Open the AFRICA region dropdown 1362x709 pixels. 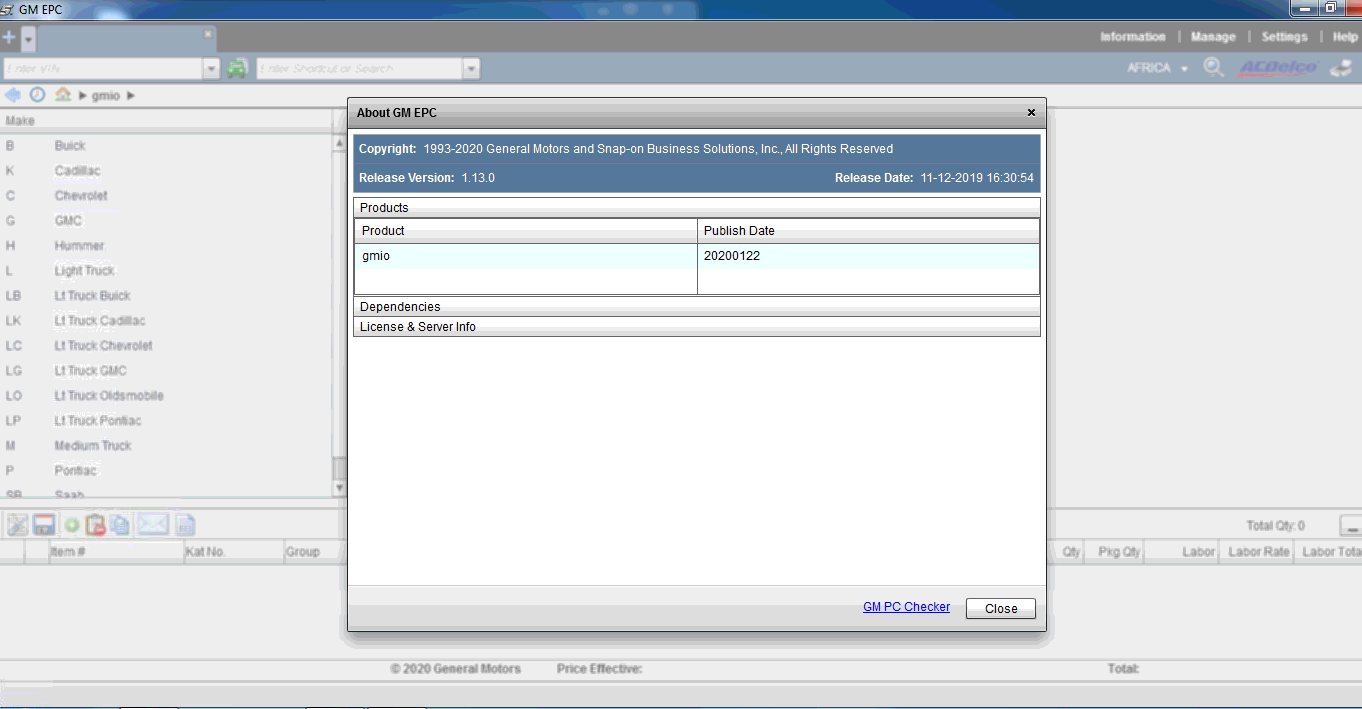1157,68
